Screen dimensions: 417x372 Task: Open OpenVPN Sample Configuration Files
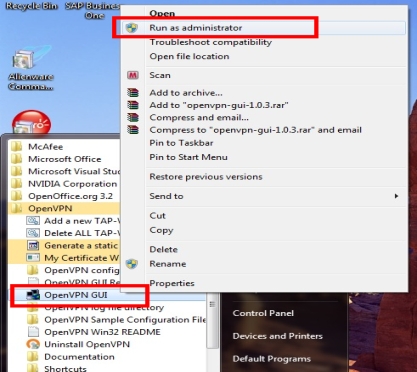[x=116, y=320]
